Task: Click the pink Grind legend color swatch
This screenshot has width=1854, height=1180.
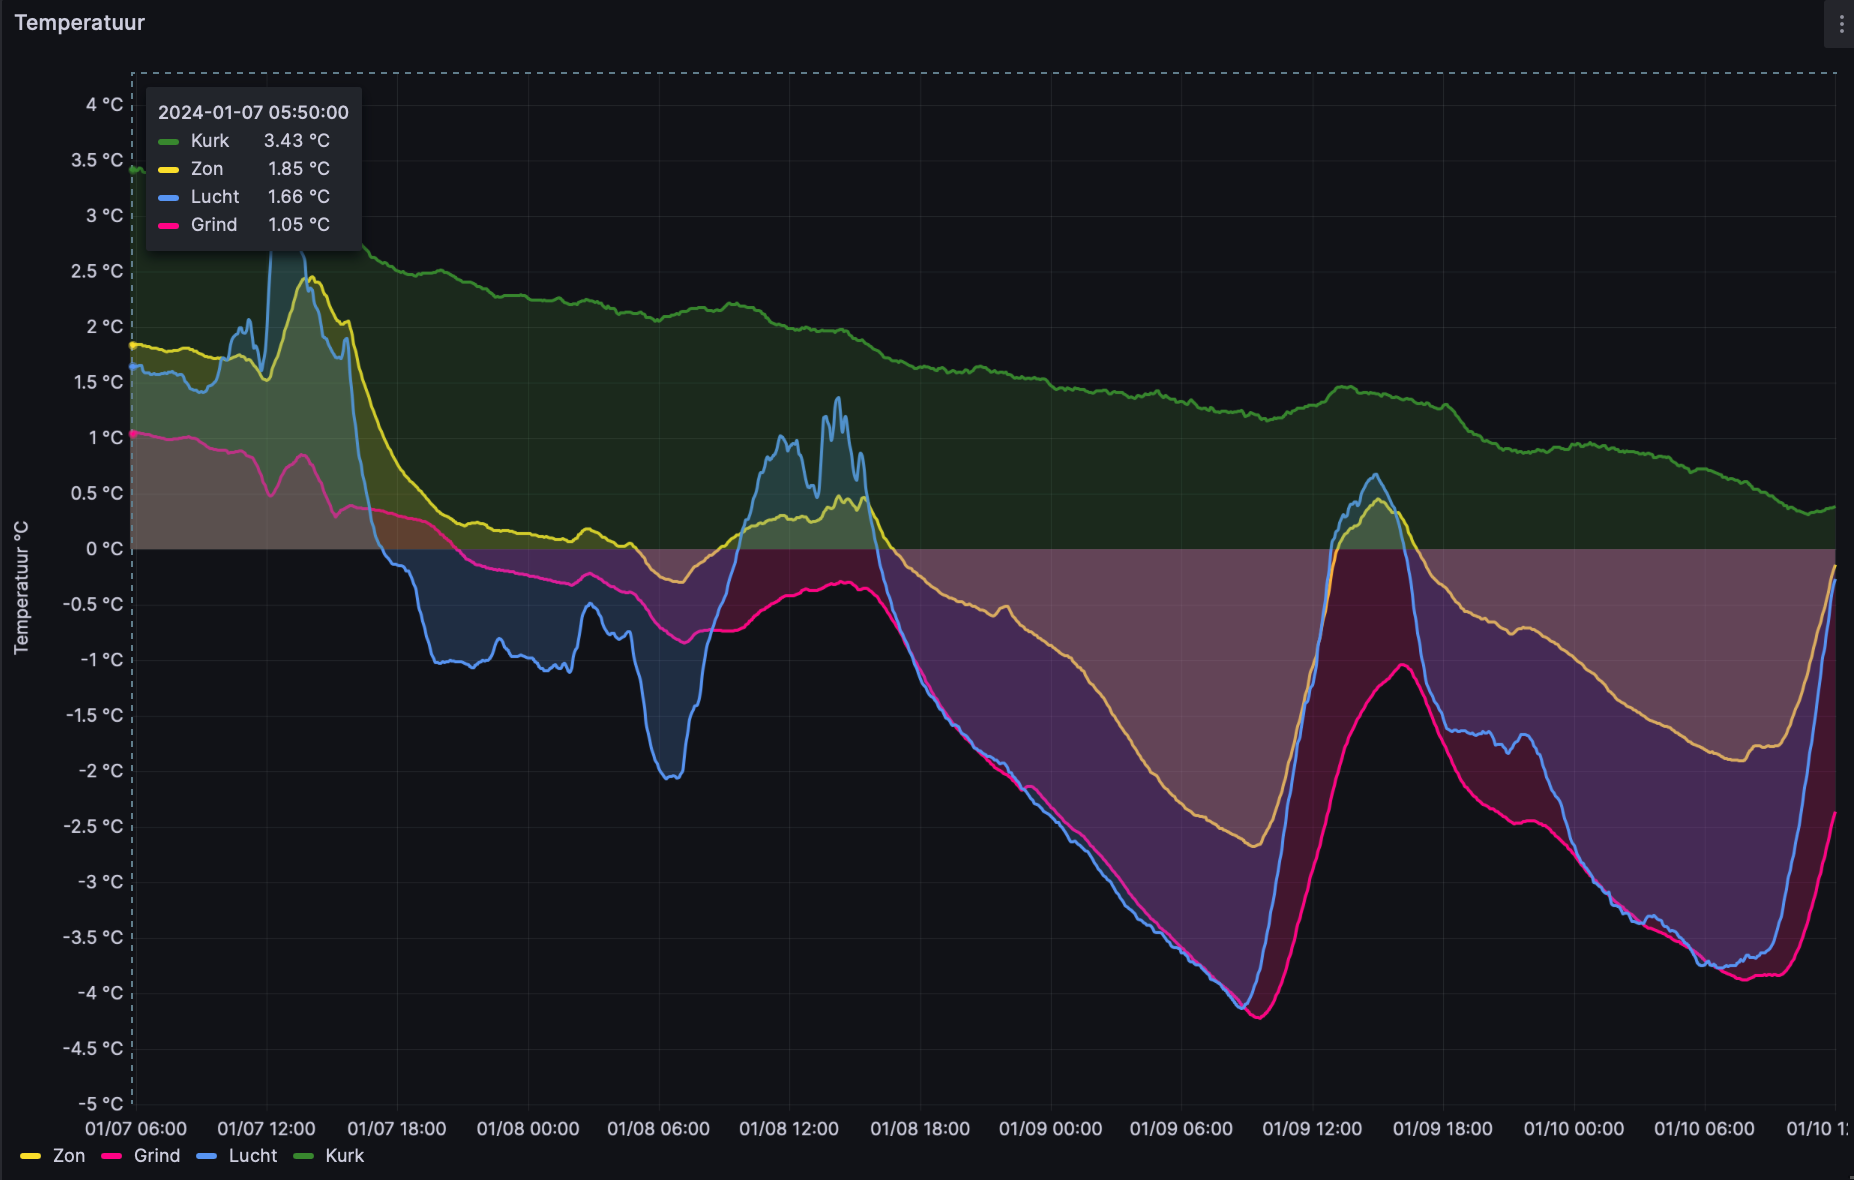Action: pyautogui.click(x=112, y=1156)
